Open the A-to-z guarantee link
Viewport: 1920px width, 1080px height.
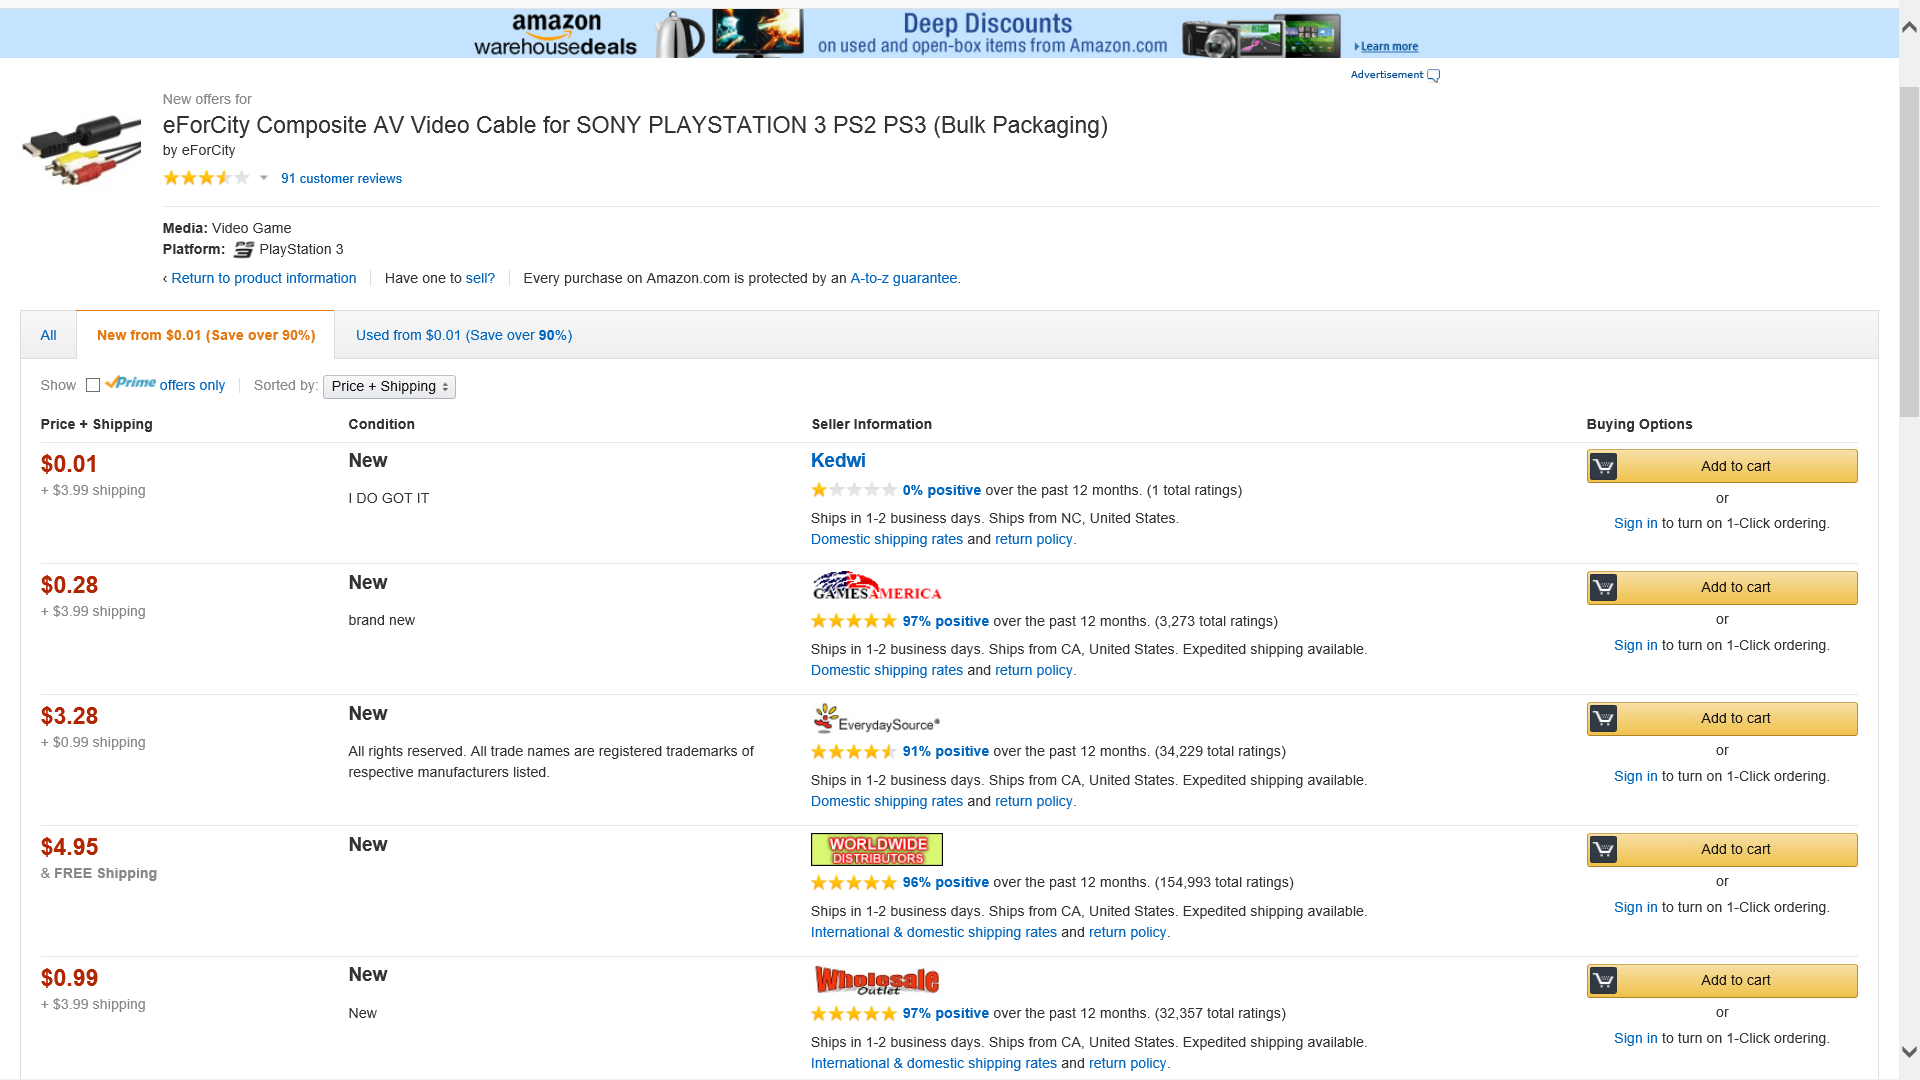[x=904, y=278]
